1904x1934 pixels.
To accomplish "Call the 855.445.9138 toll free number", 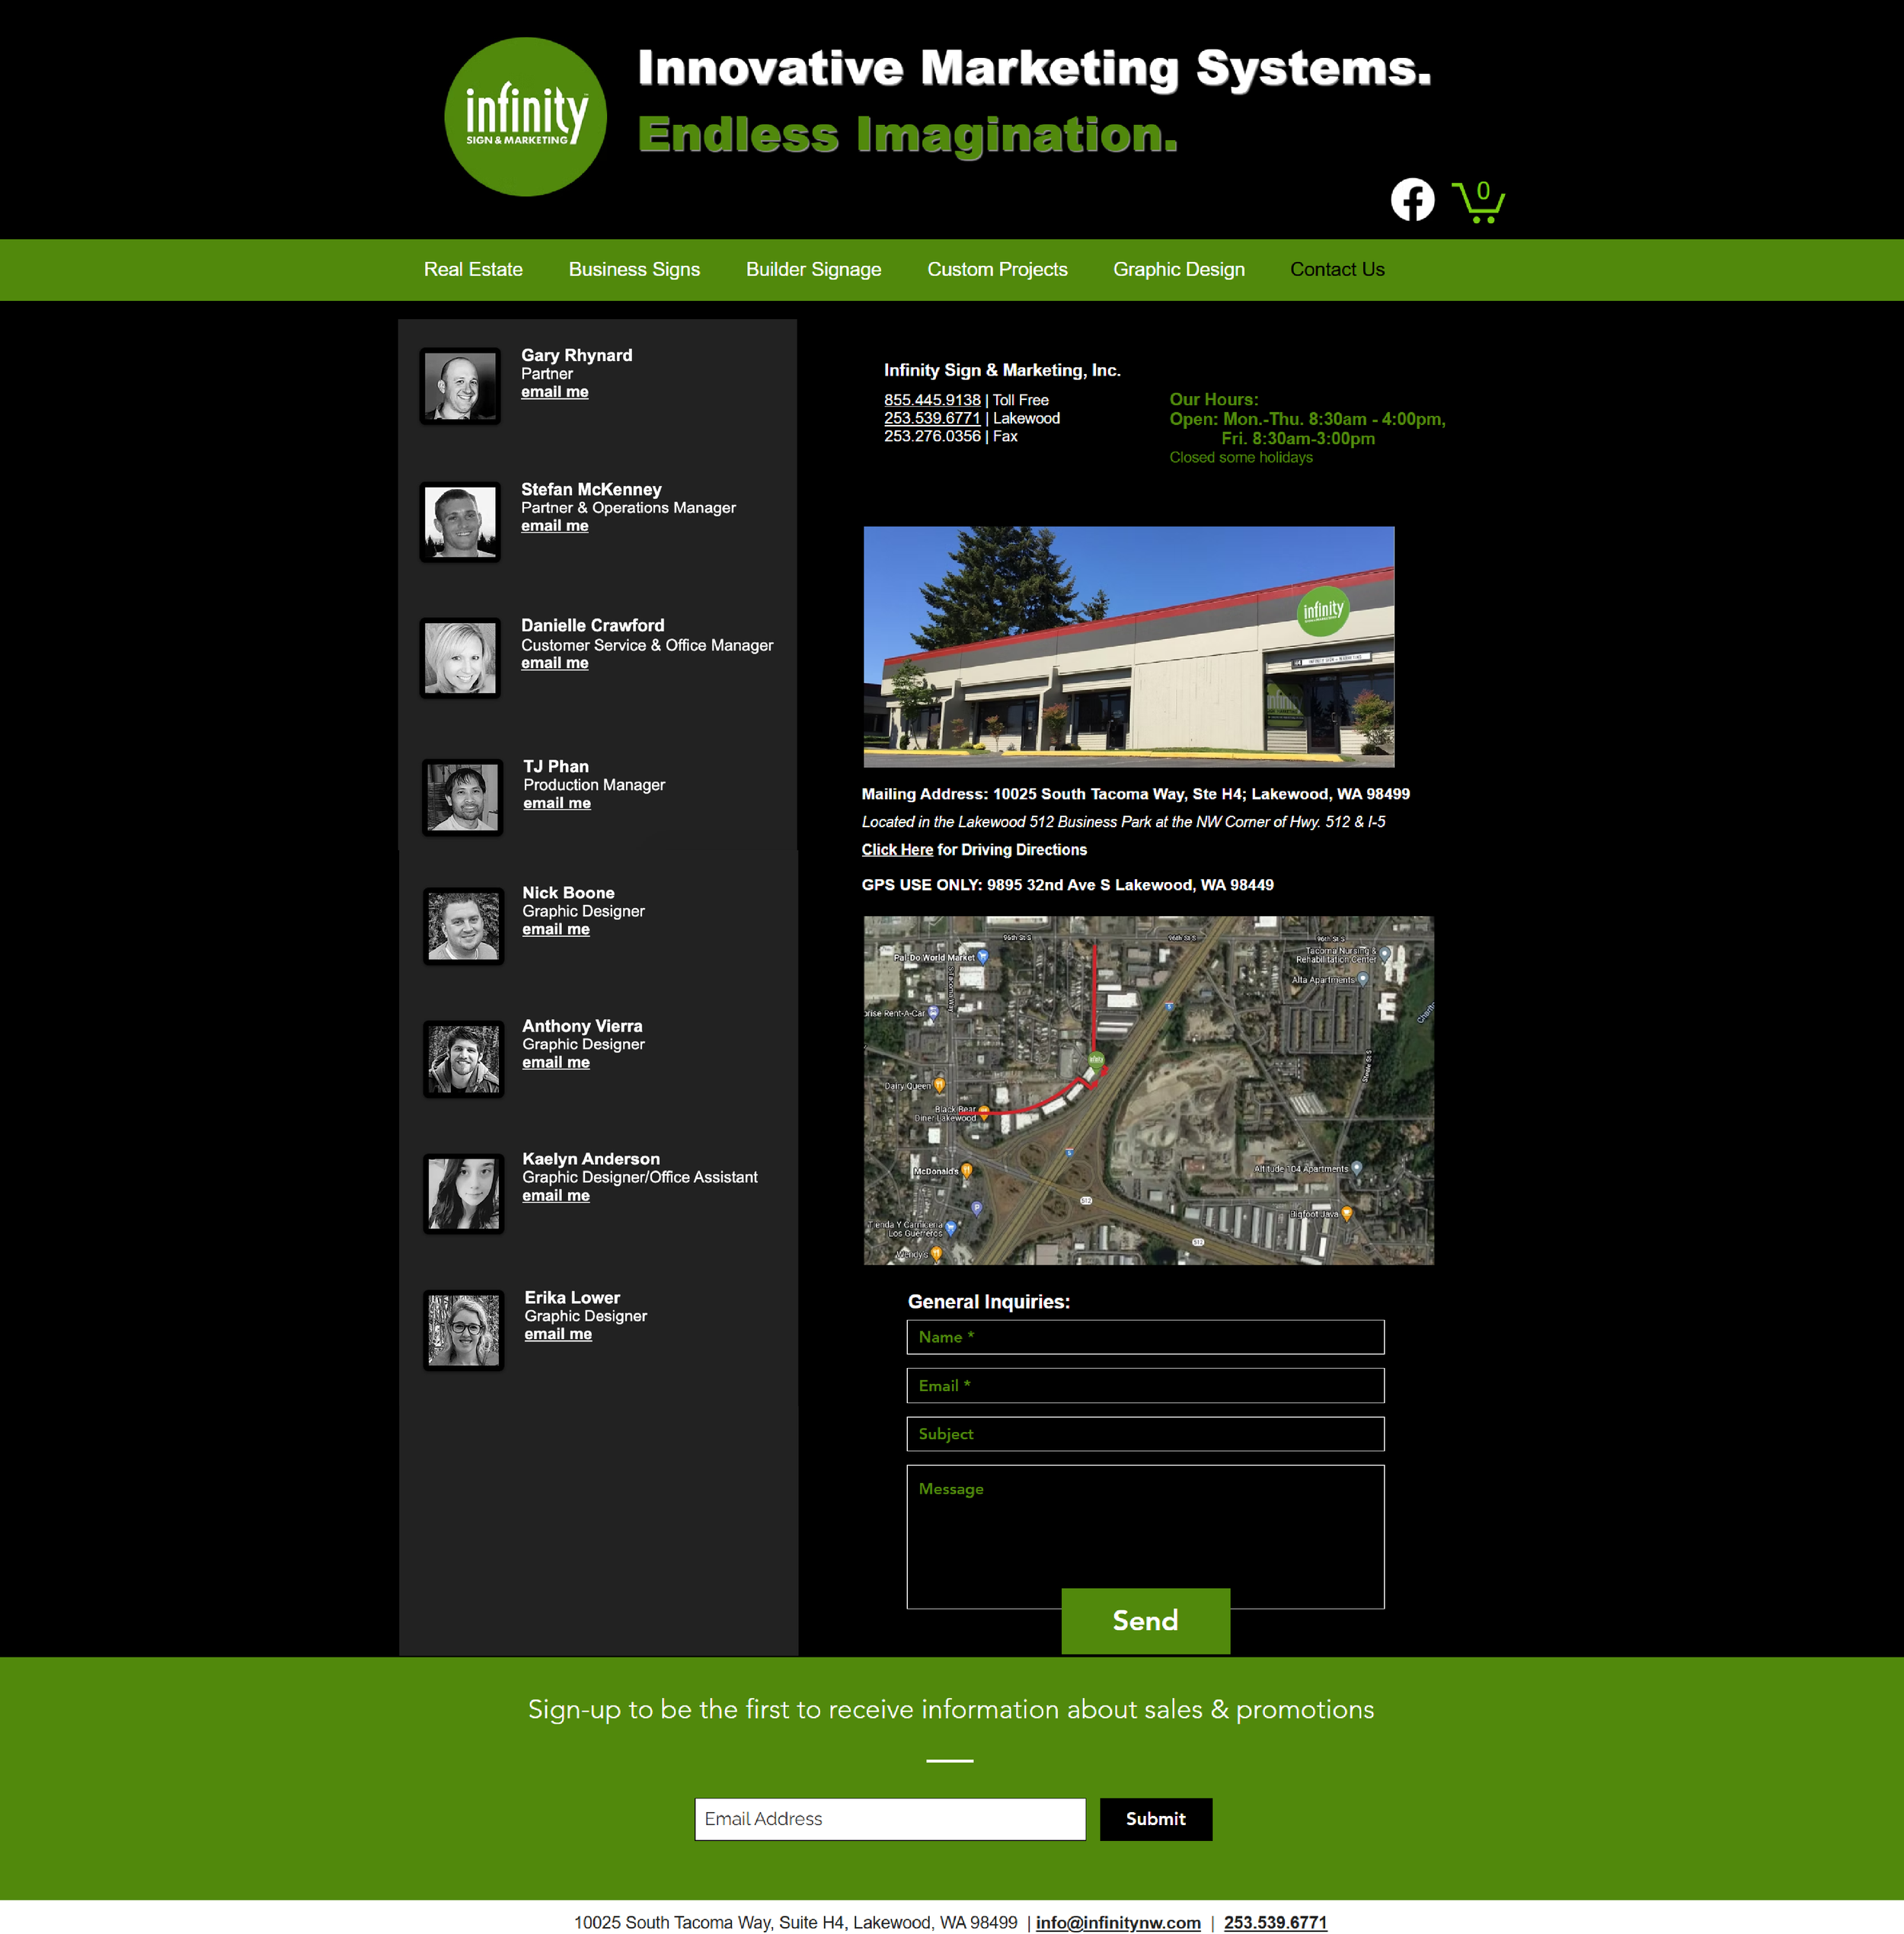I will click(x=931, y=400).
